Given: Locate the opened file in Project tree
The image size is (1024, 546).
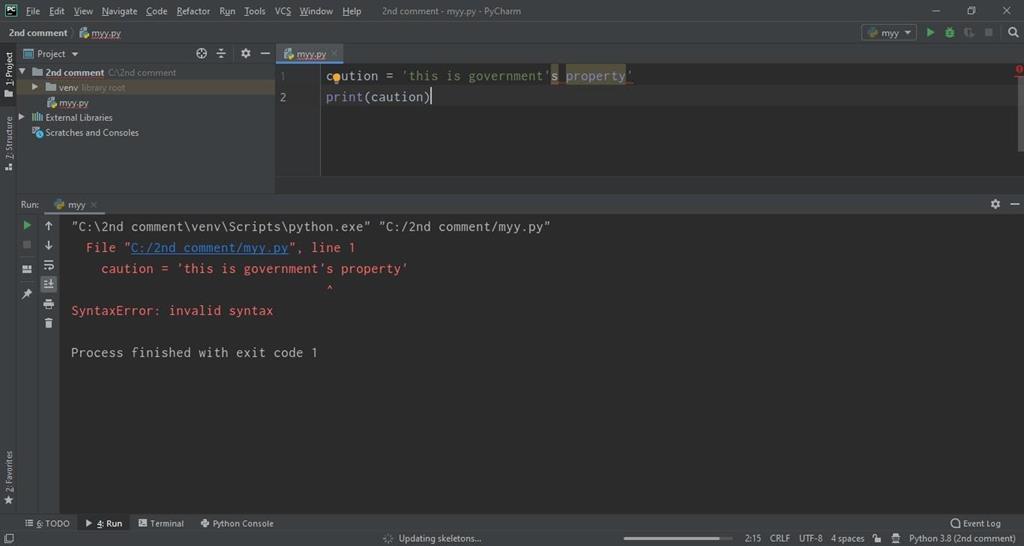Looking at the screenshot, I should pos(202,54).
